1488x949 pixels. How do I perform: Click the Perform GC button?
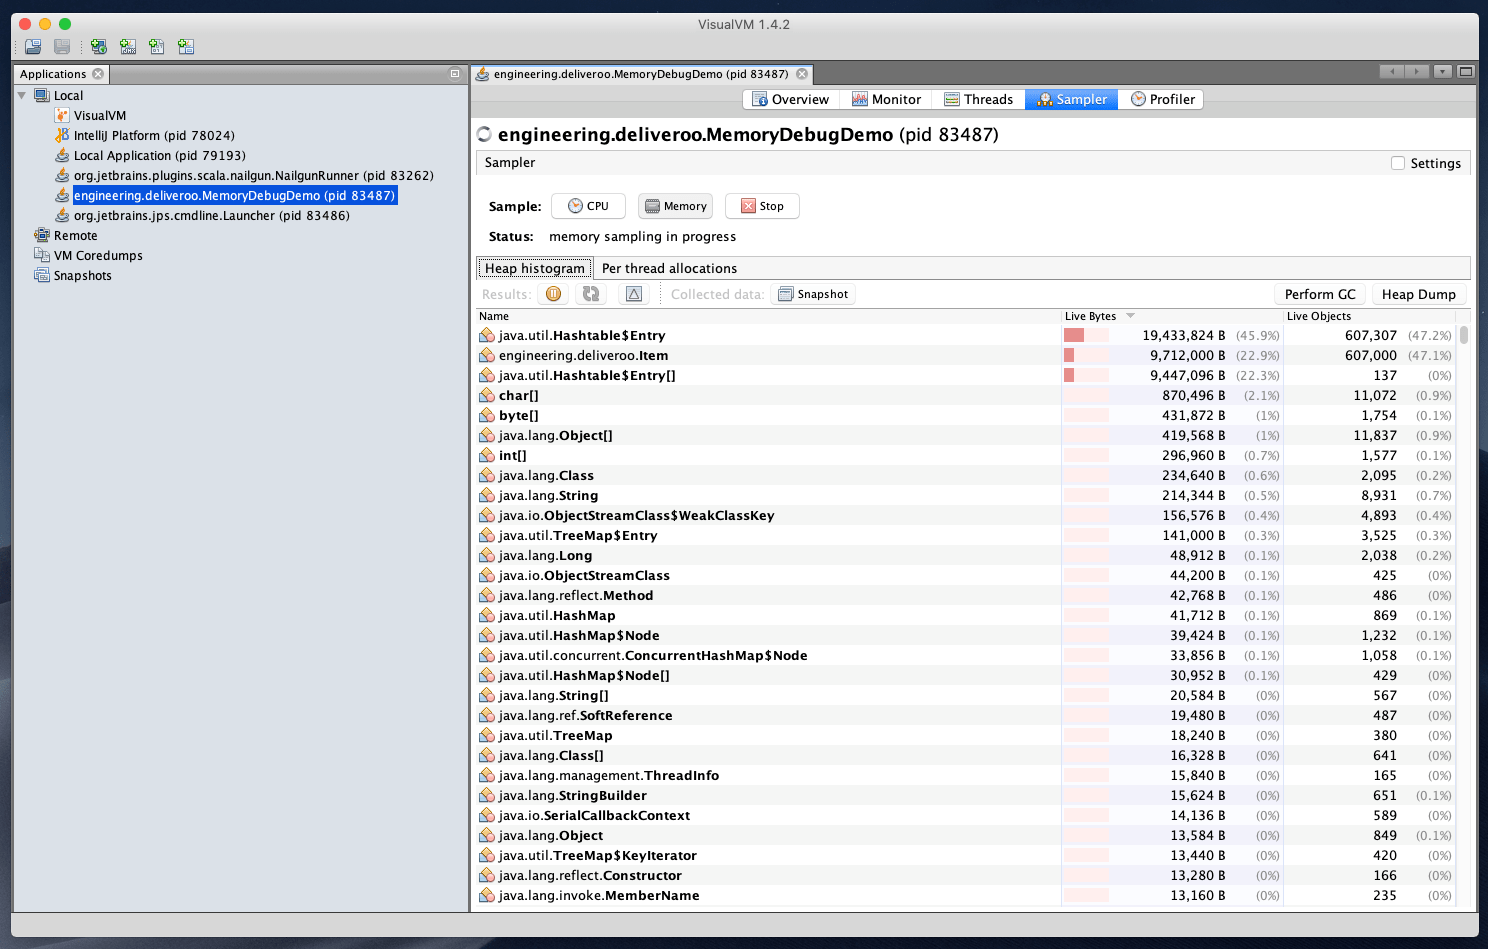click(x=1319, y=293)
